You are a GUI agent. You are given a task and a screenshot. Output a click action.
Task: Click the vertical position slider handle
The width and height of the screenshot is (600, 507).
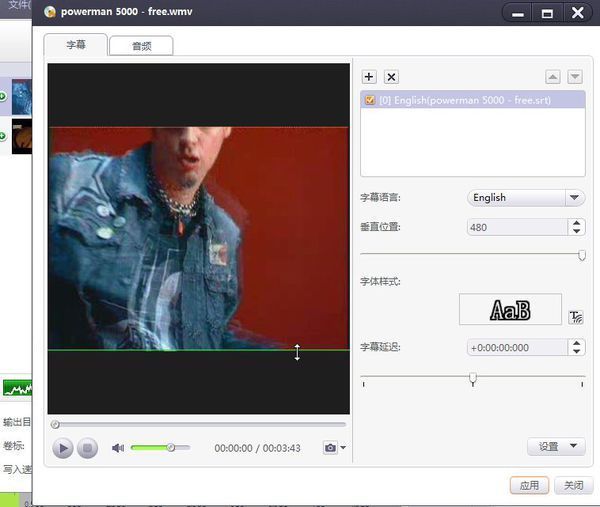tap(582, 255)
